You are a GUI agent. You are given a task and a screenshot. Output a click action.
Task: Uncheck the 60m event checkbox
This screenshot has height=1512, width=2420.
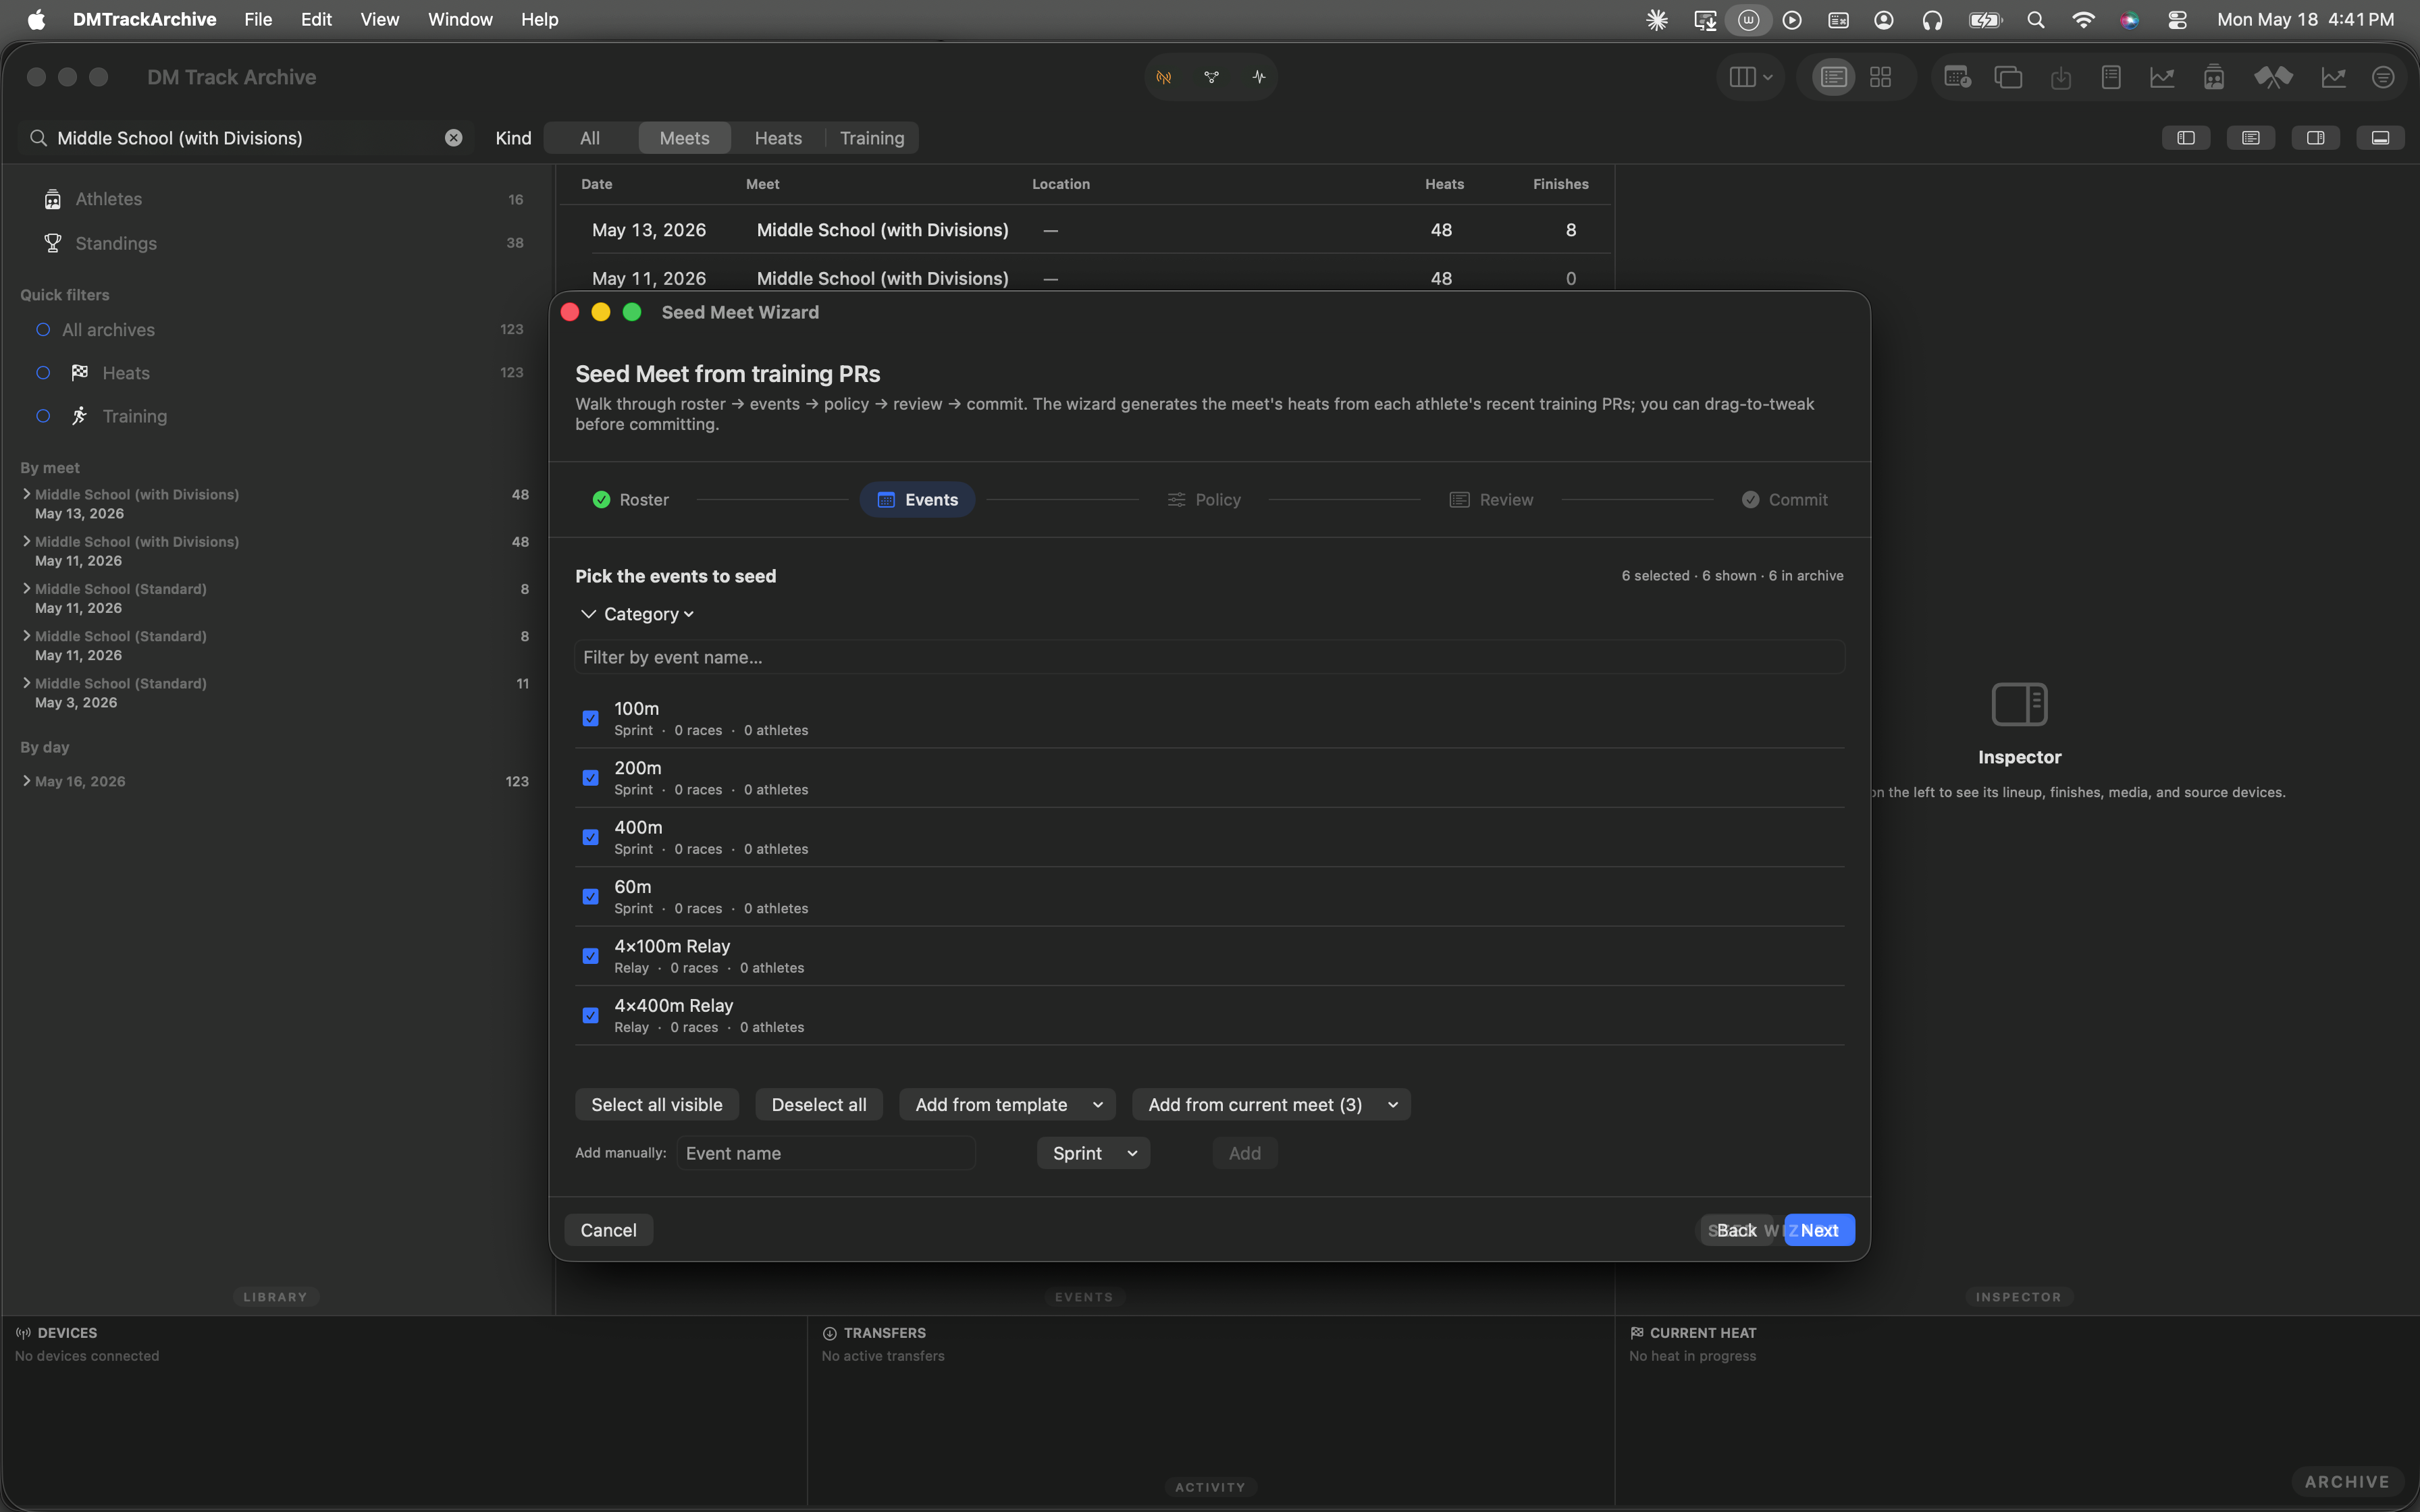(591, 897)
